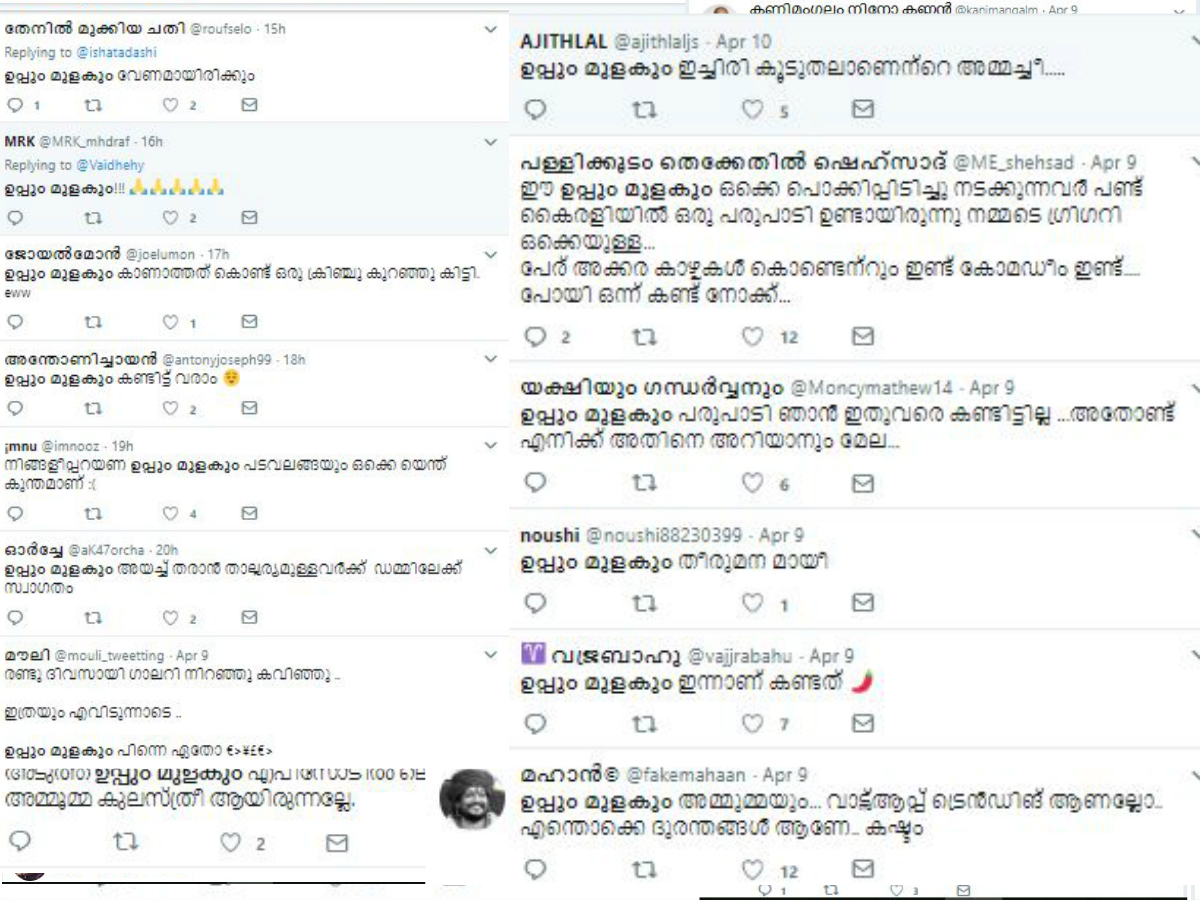Image resolution: width=1200 pixels, height=900 pixels.
Task: Like the @fakemahaan tweet with 12 likes
Action: tap(752, 869)
